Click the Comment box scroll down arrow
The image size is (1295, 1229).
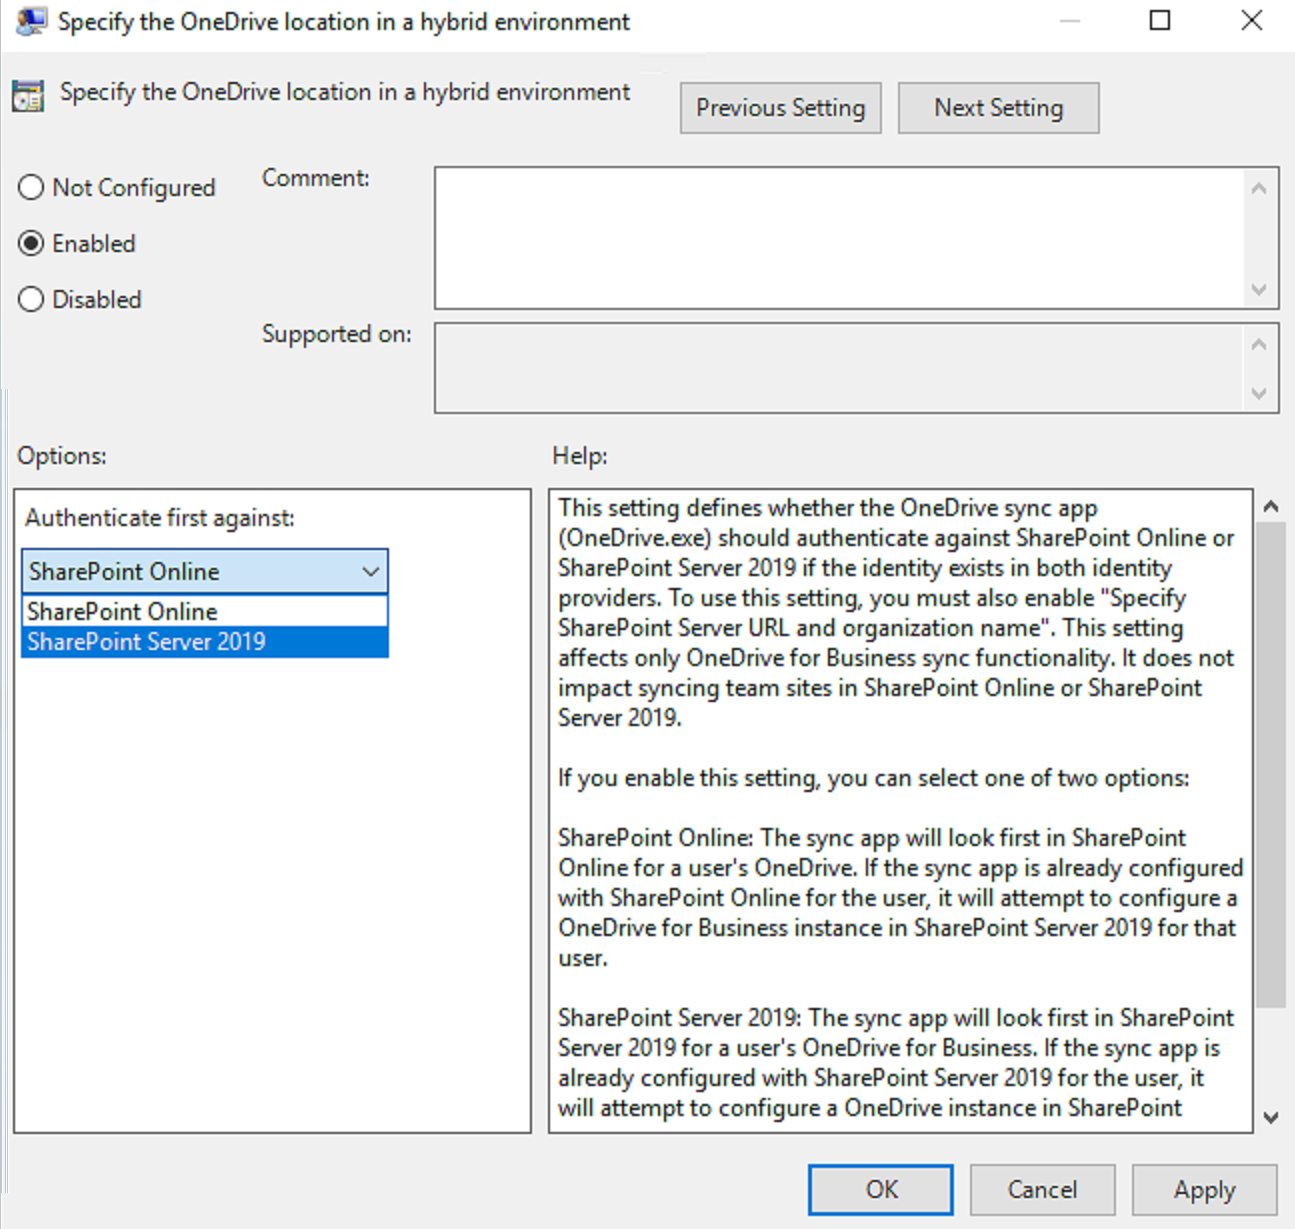pyautogui.click(x=1259, y=290)
